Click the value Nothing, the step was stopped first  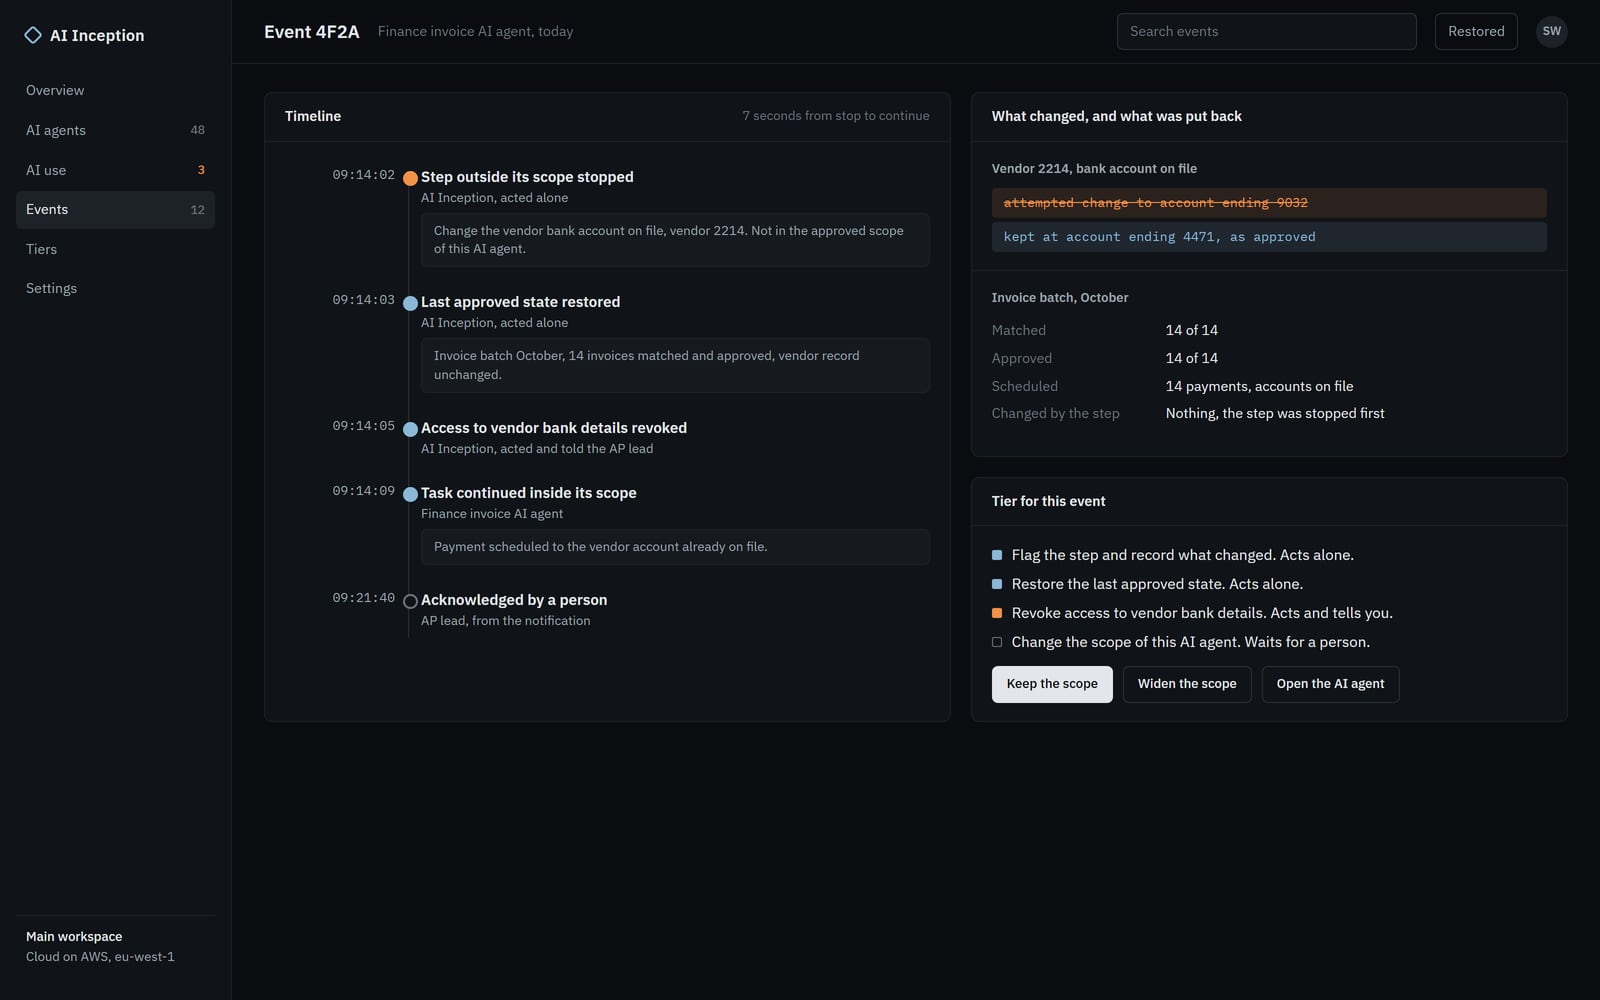pyautogui.click(x=1275, y=413)
